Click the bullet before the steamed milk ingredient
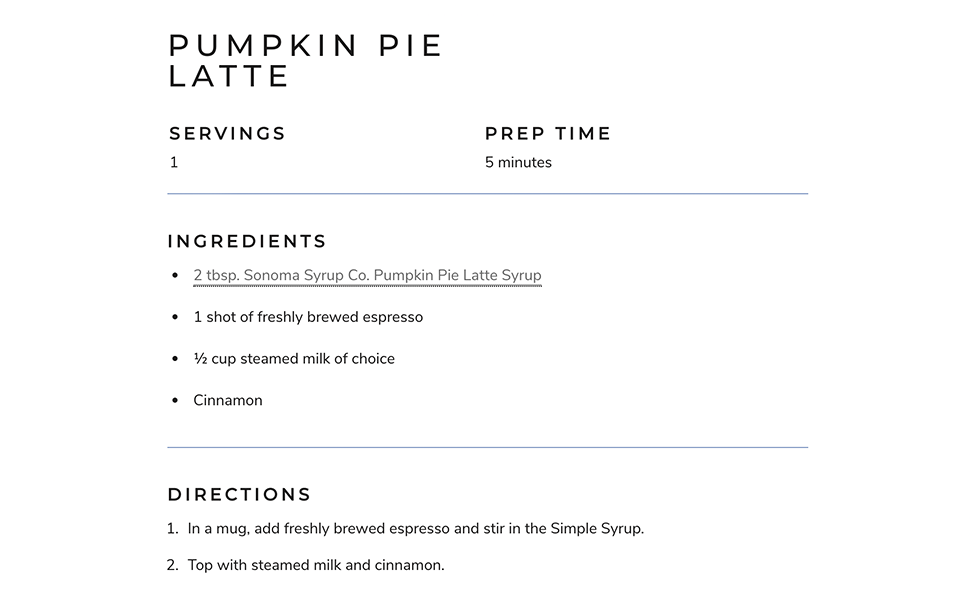This screenshot has width=970, height=600. coord(175,359)
